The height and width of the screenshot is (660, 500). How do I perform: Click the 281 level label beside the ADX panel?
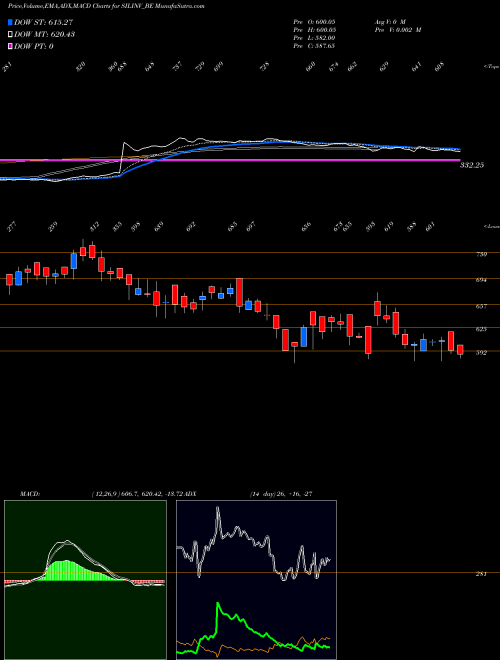[x=481, y=574]
